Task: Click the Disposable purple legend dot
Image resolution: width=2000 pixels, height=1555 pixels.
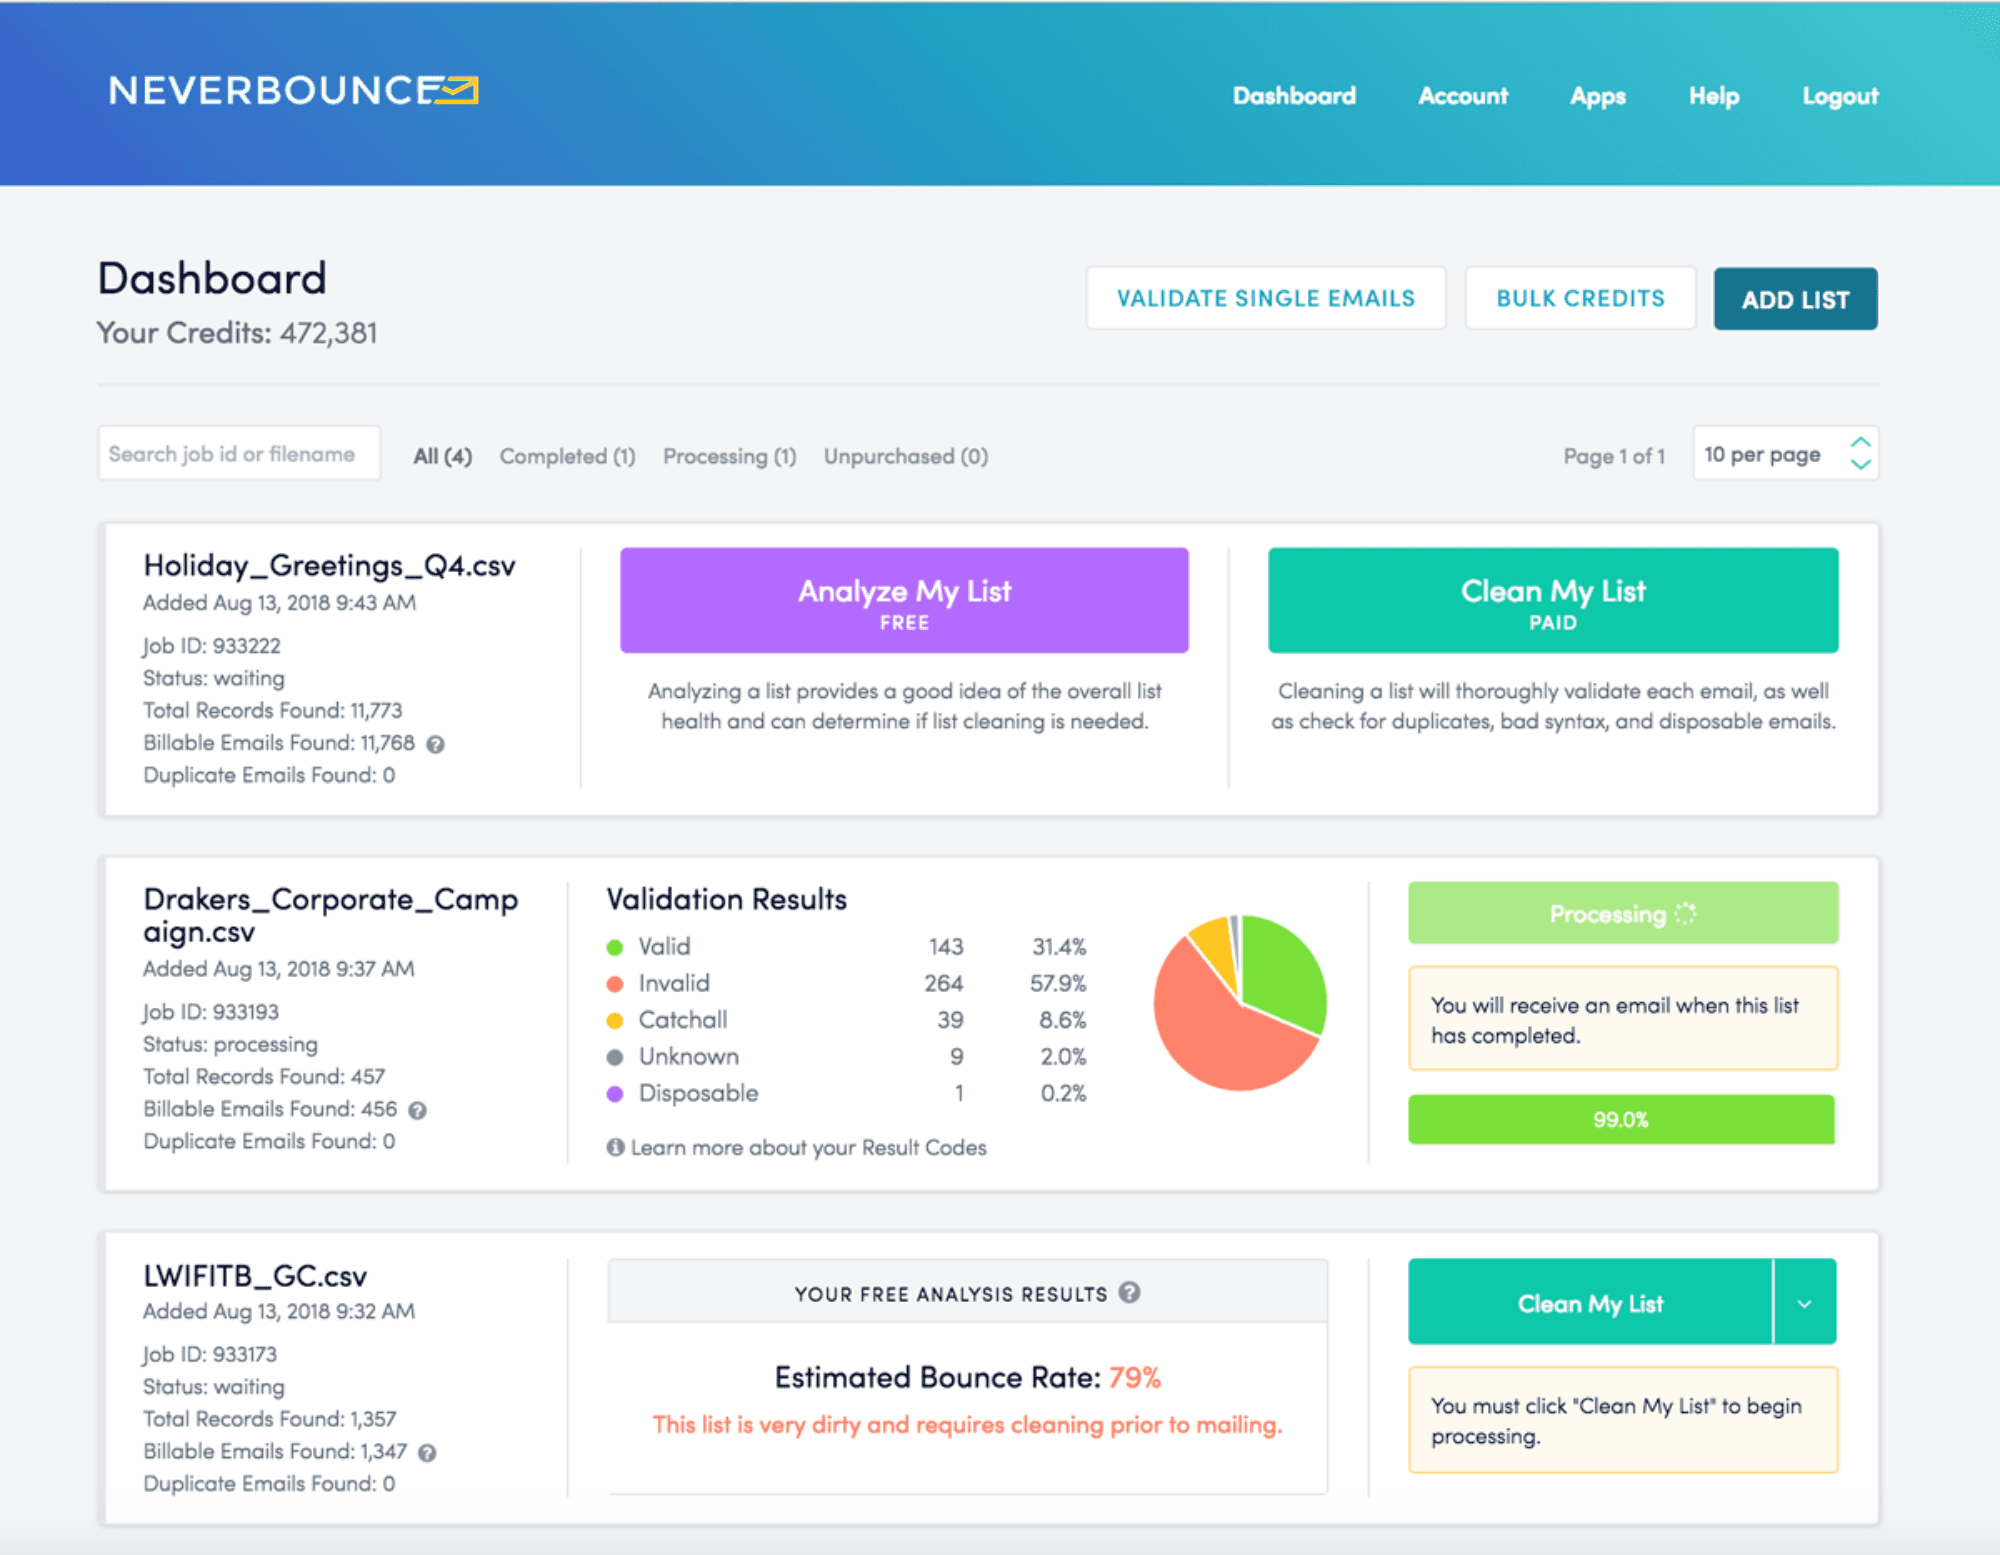Action: (x=615, y=1094)
